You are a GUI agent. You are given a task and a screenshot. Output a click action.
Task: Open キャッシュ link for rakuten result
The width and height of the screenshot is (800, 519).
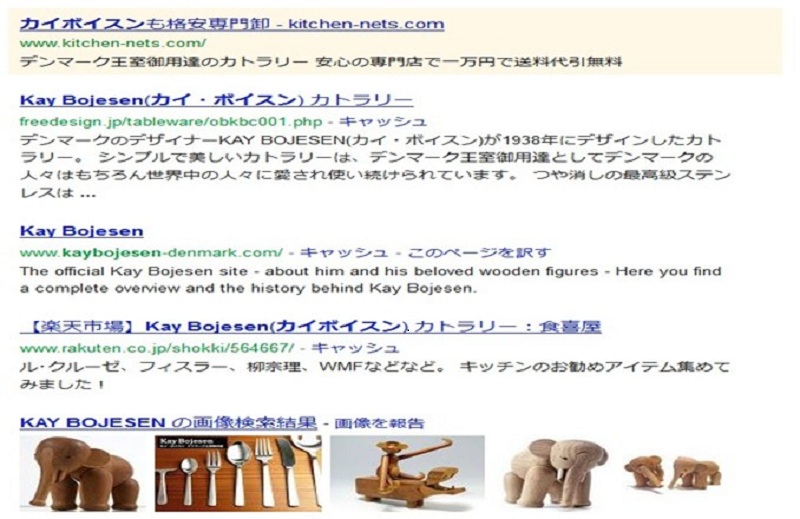point(355,348)
